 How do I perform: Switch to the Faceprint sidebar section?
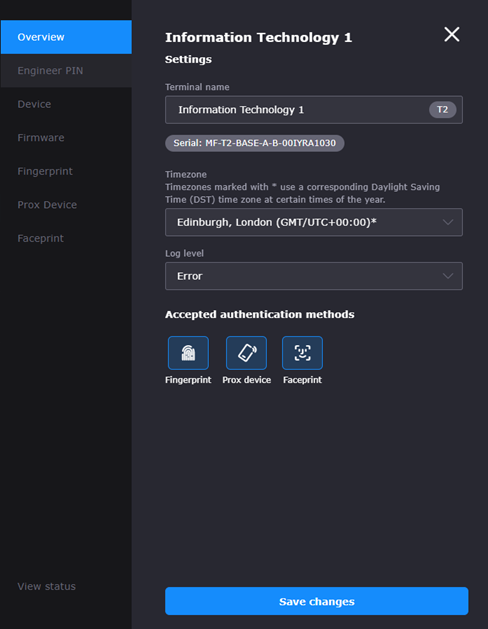[66, 238]
